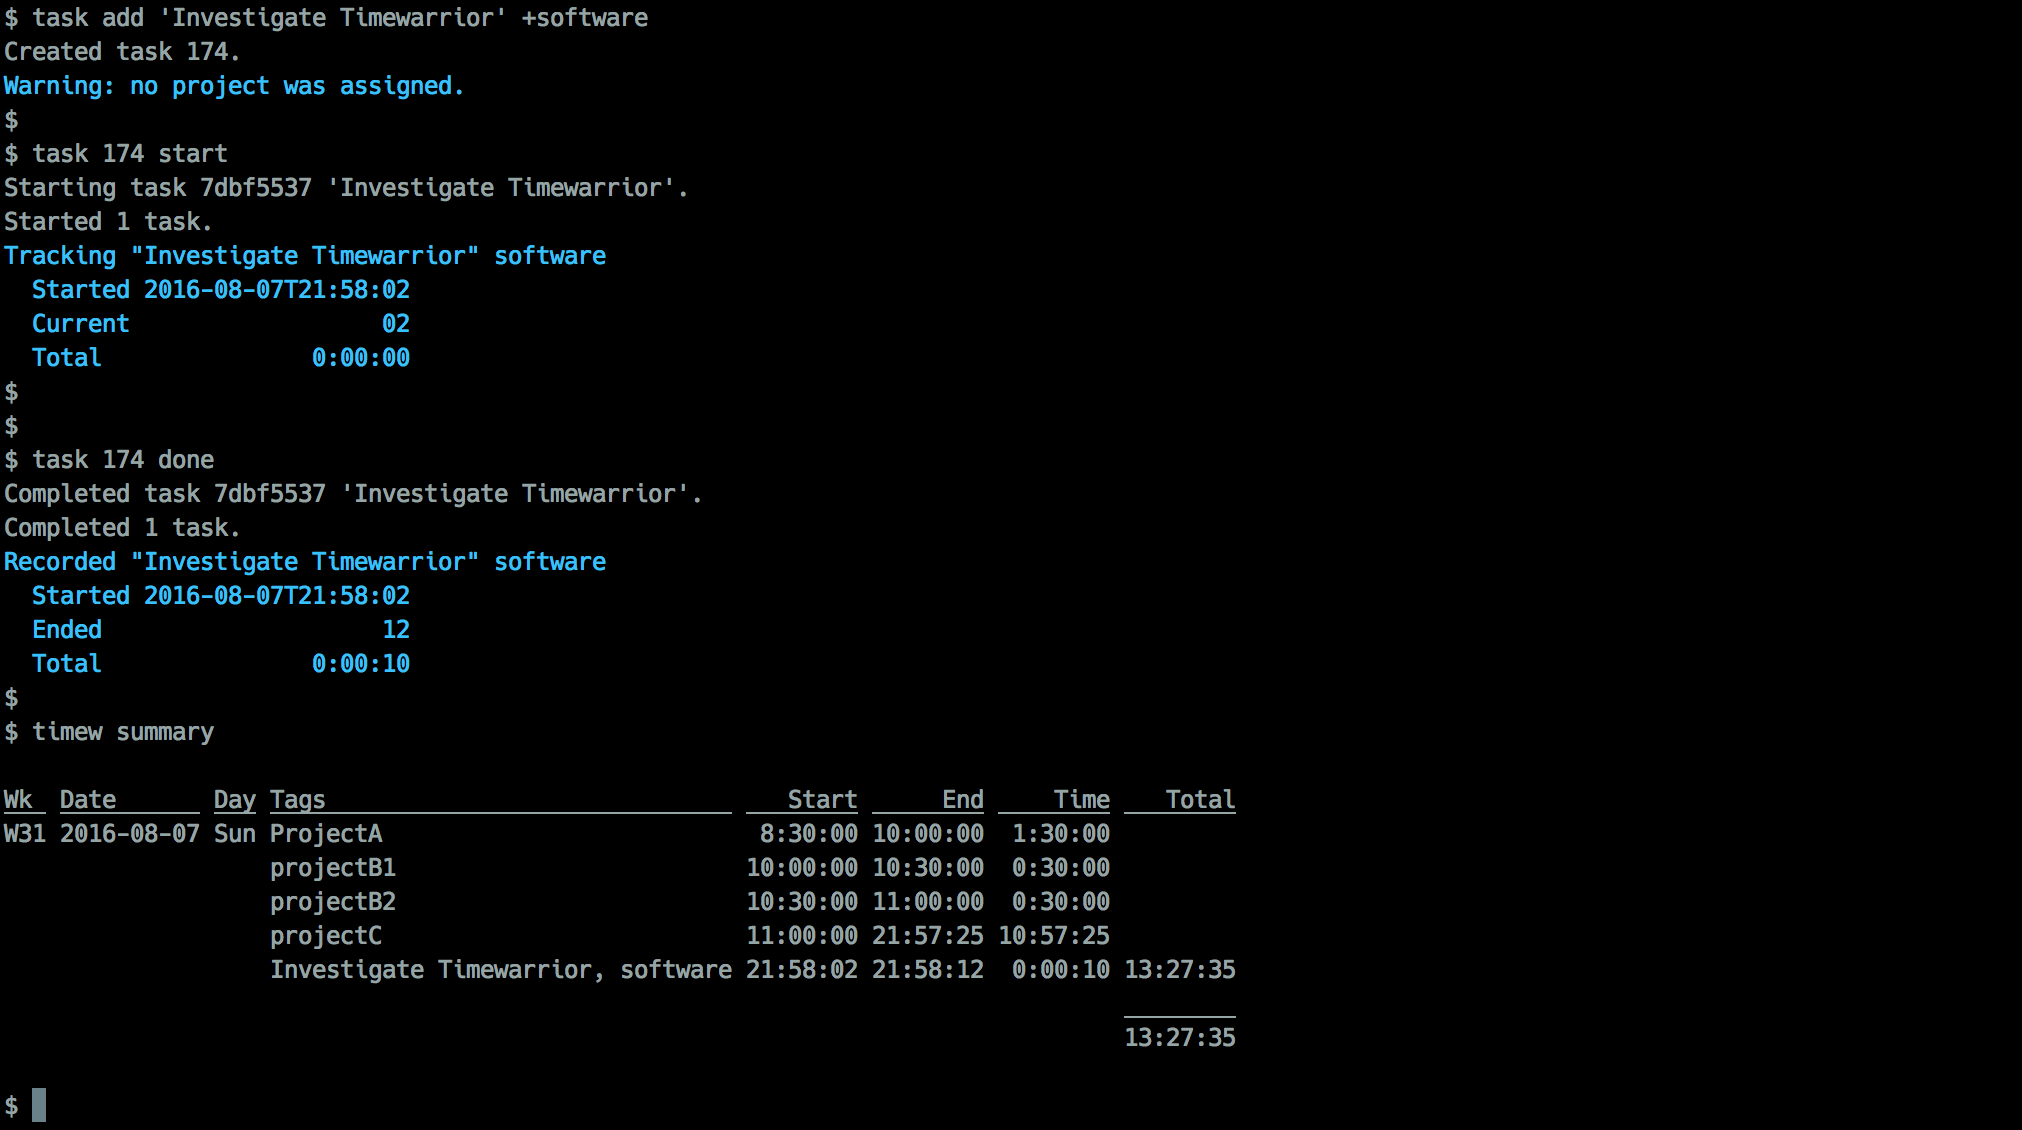Click the final 13:27:35 grand total below the line
2022x1130 pixels.
point(1180,1038)
